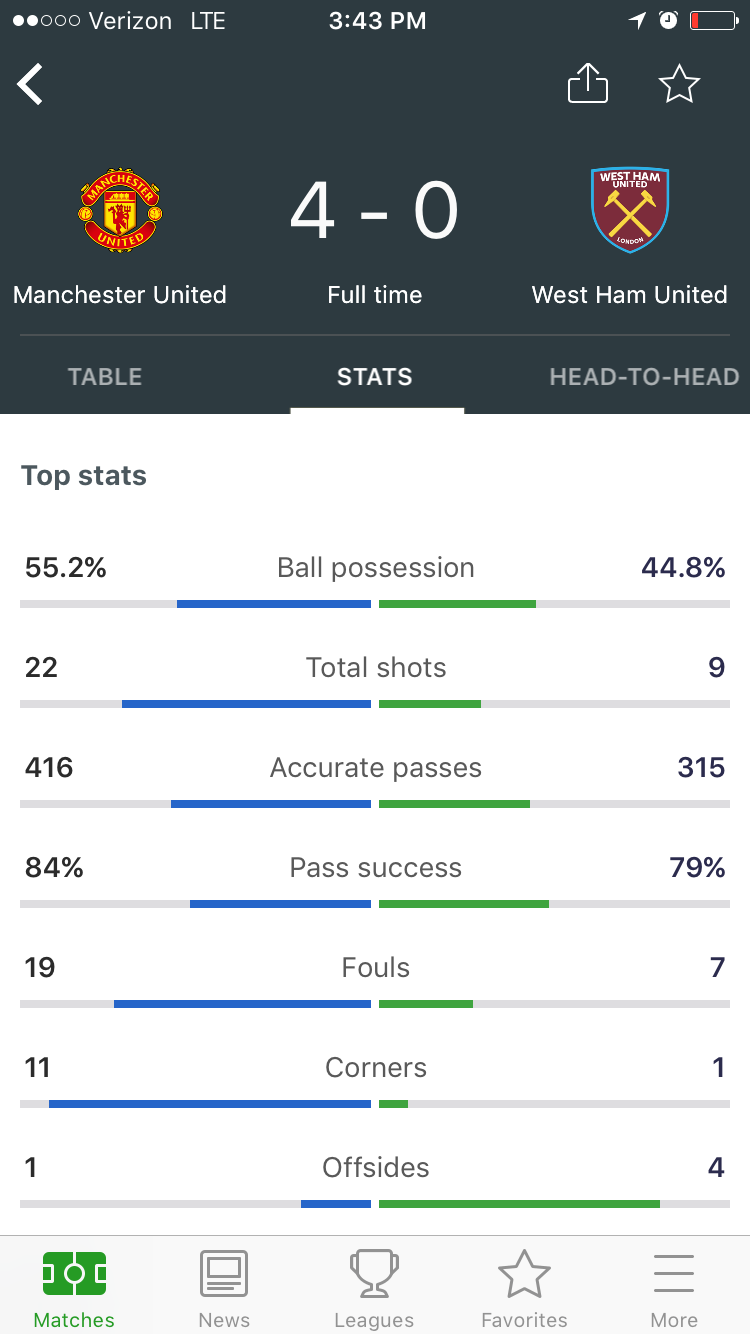This screenshot has width=750, height=1334.
Task: Tap the Manchester United crest
Action: [x=120, y=210]
